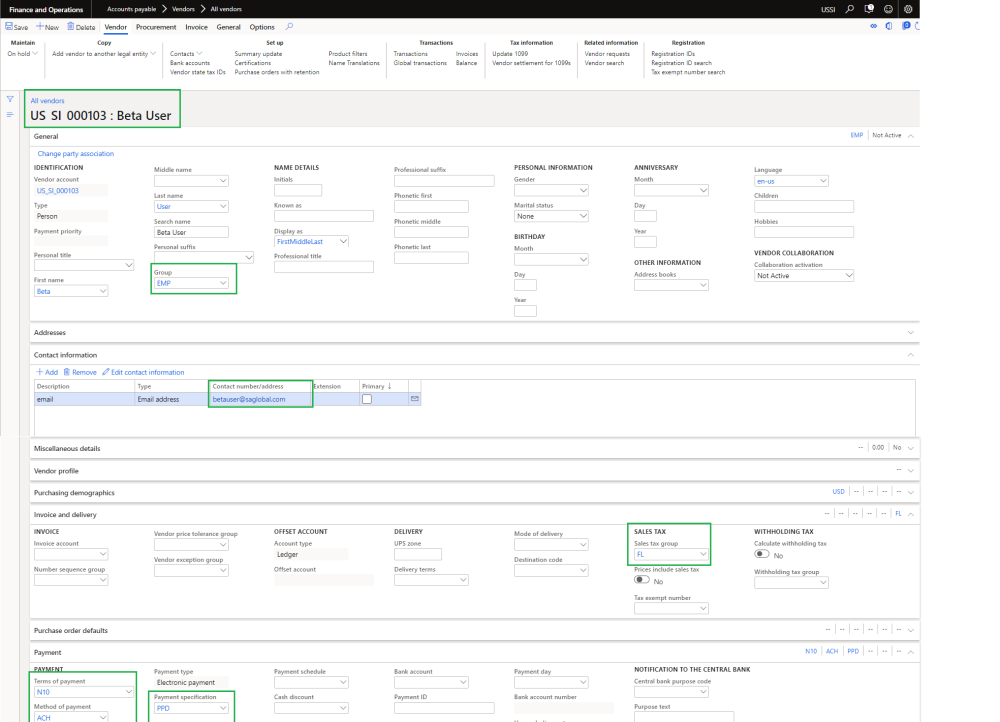Click Add vendor to another legal entity
The width and height of the screenshot is (1000, 722).
(x=103, y=54)
